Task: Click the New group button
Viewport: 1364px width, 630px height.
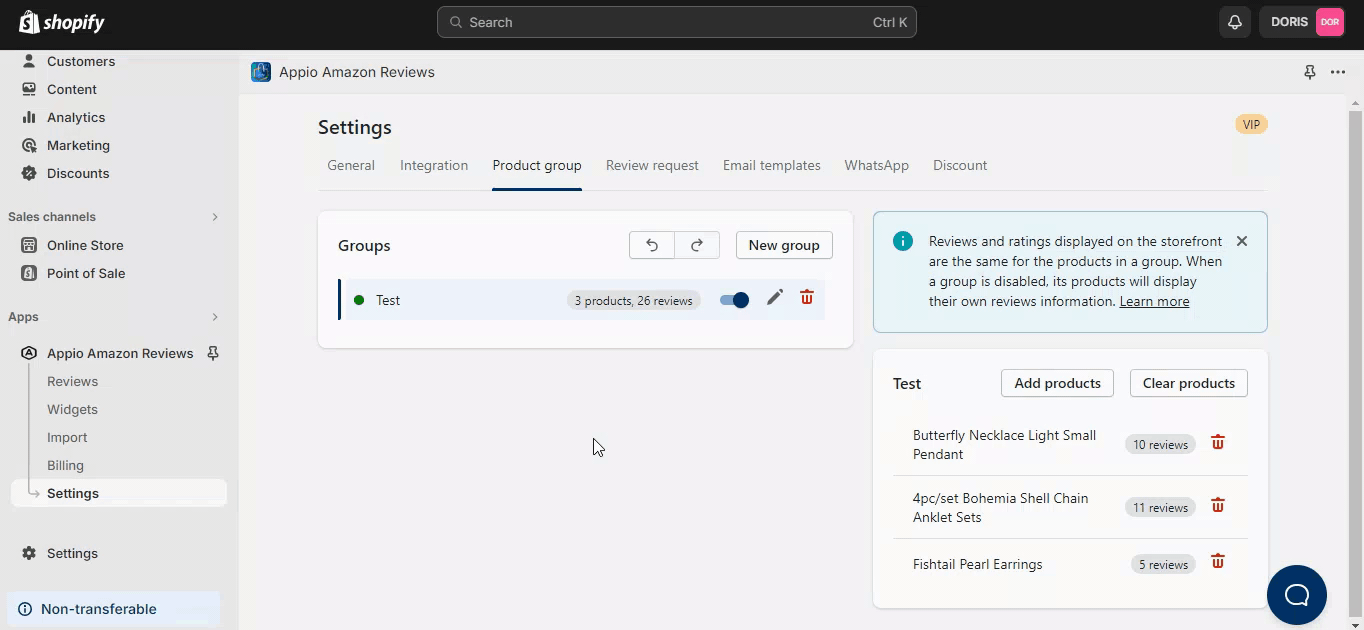Action: (784, 245)
